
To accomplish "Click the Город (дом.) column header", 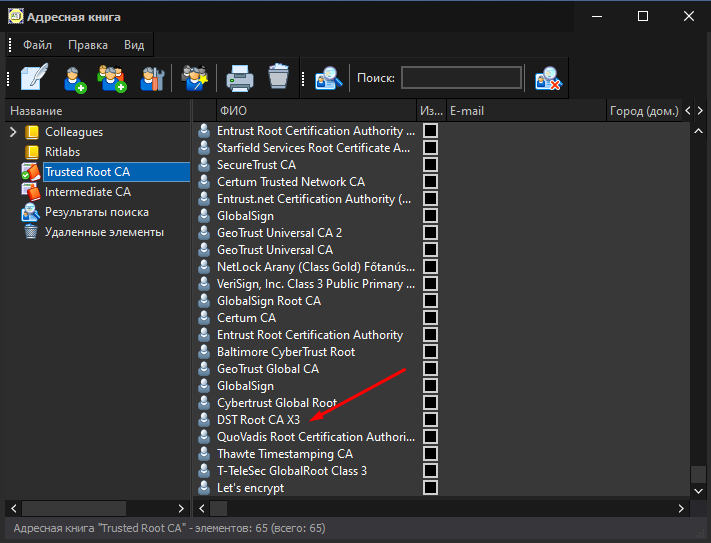I will [x=644, y=111].
